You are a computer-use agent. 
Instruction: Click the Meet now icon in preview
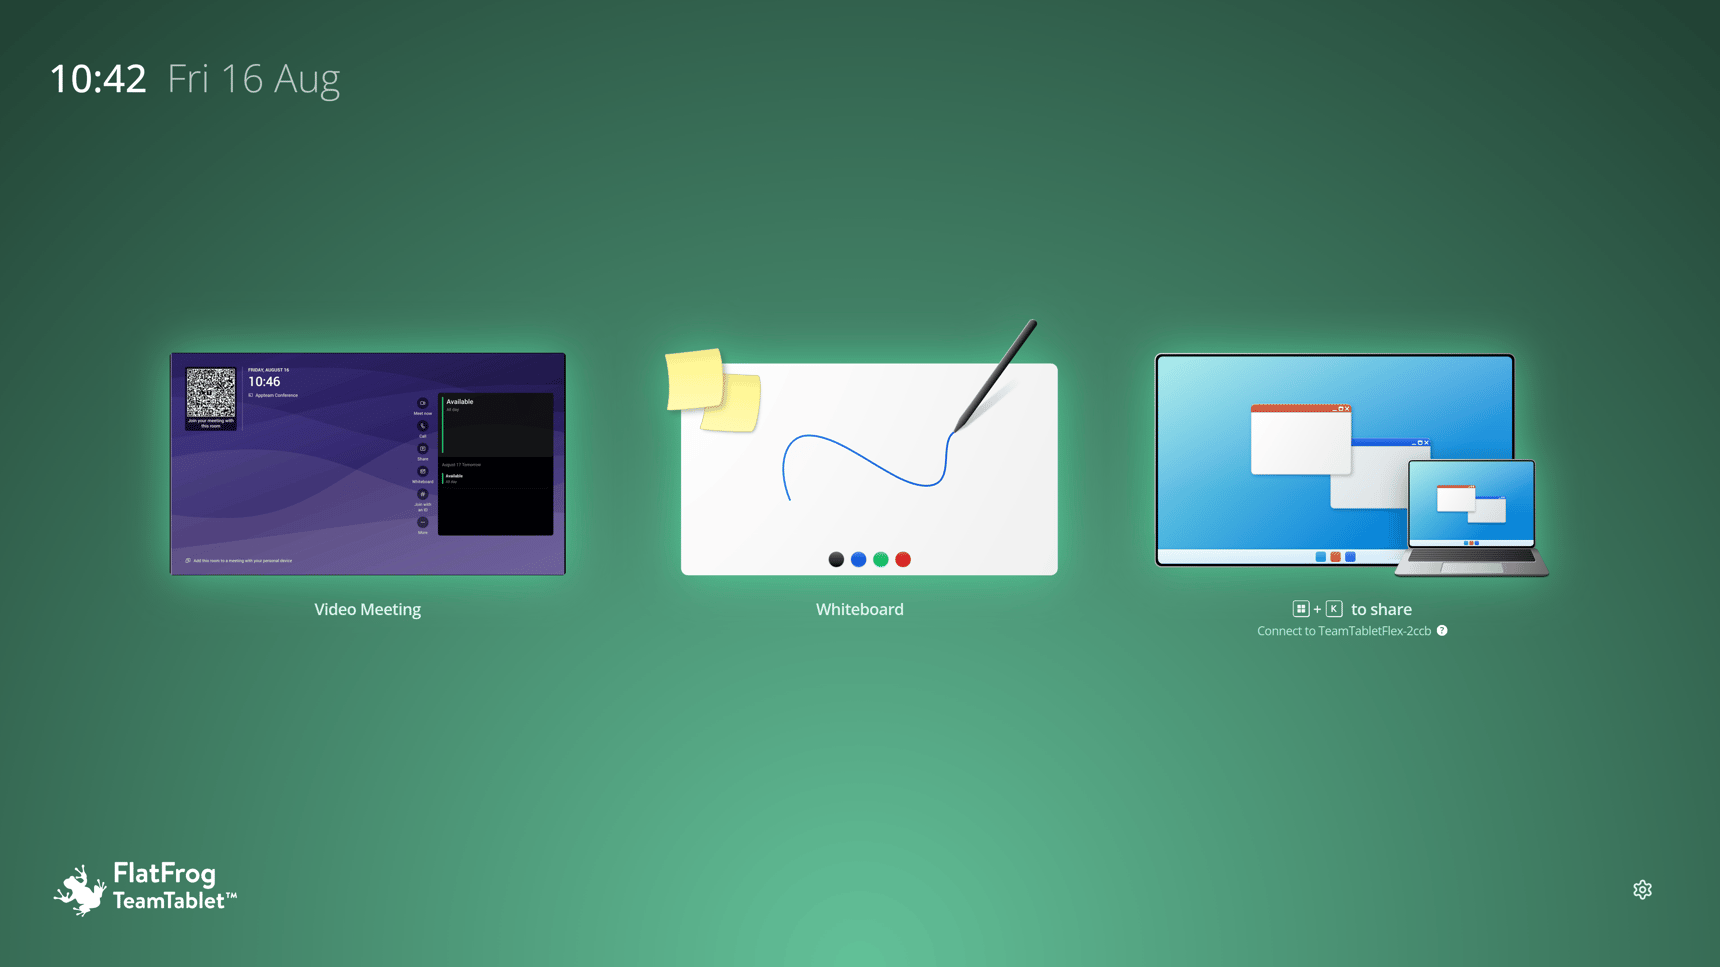tap(423, 404)
